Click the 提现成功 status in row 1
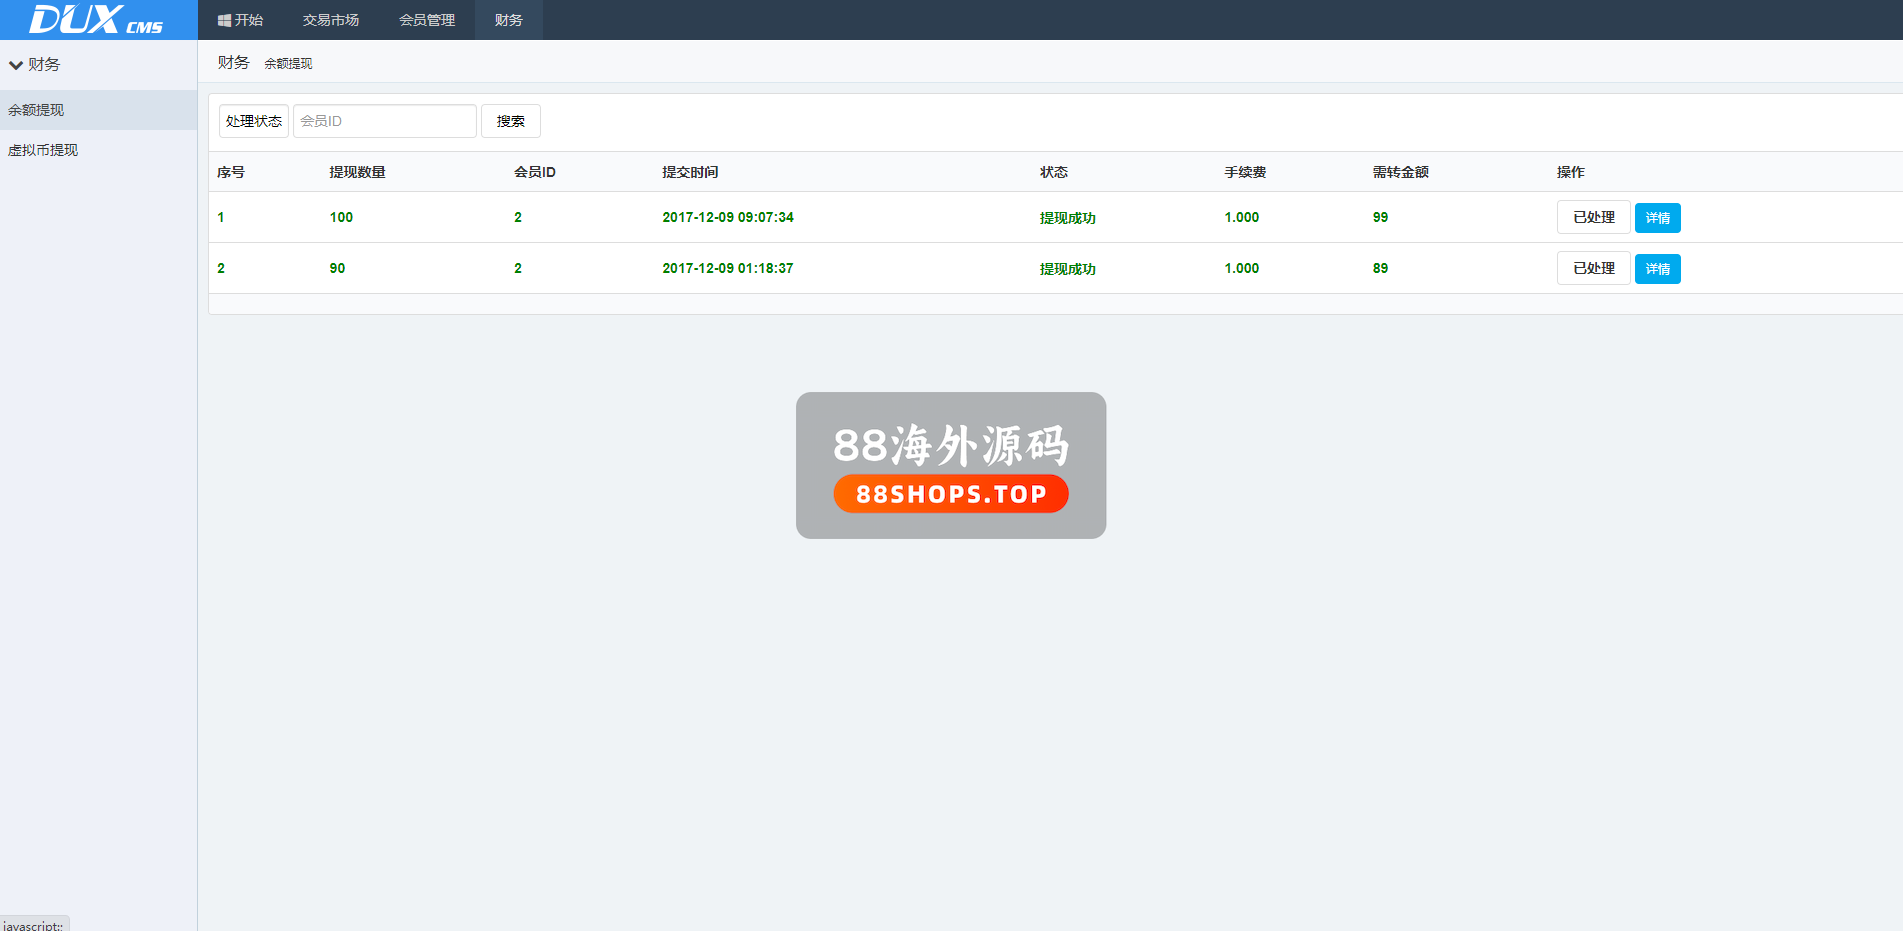 point(1067,218)
